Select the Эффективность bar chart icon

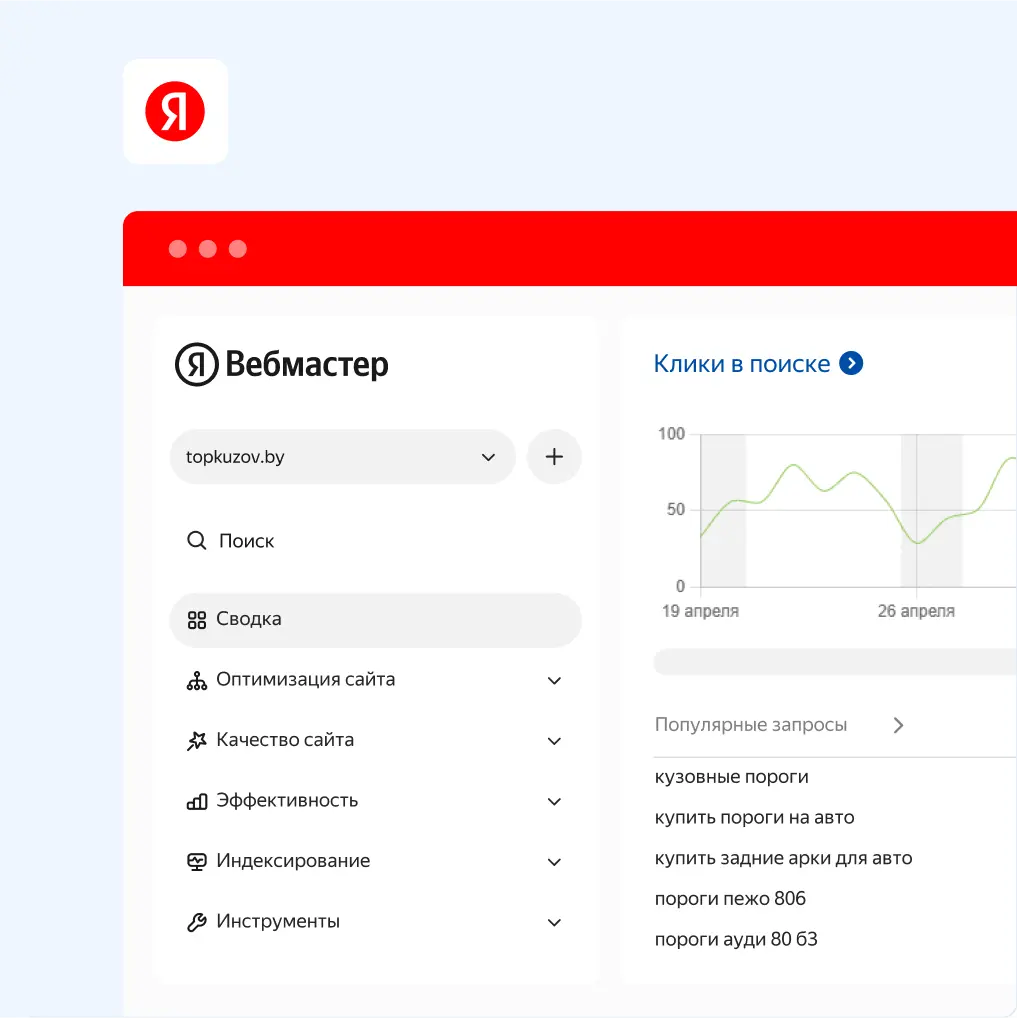pos(197,800)
